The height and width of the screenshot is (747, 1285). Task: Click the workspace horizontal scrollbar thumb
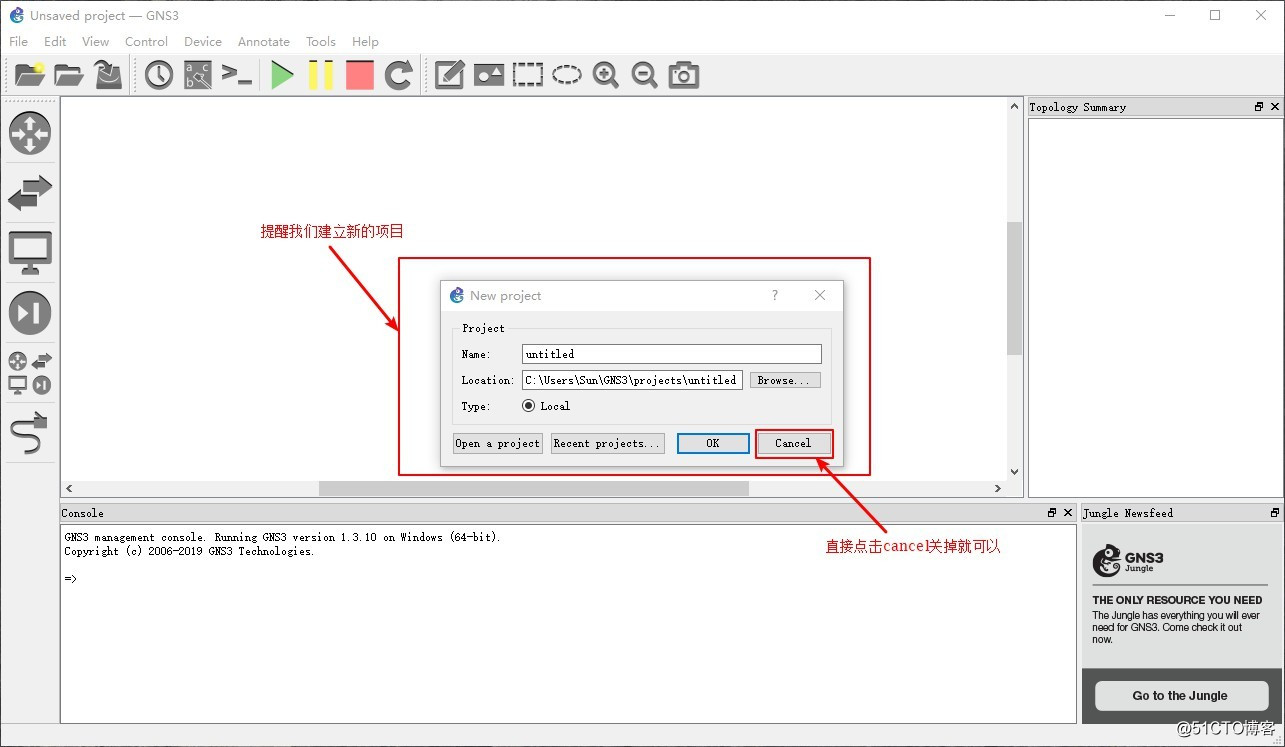[x=534, y=488]
